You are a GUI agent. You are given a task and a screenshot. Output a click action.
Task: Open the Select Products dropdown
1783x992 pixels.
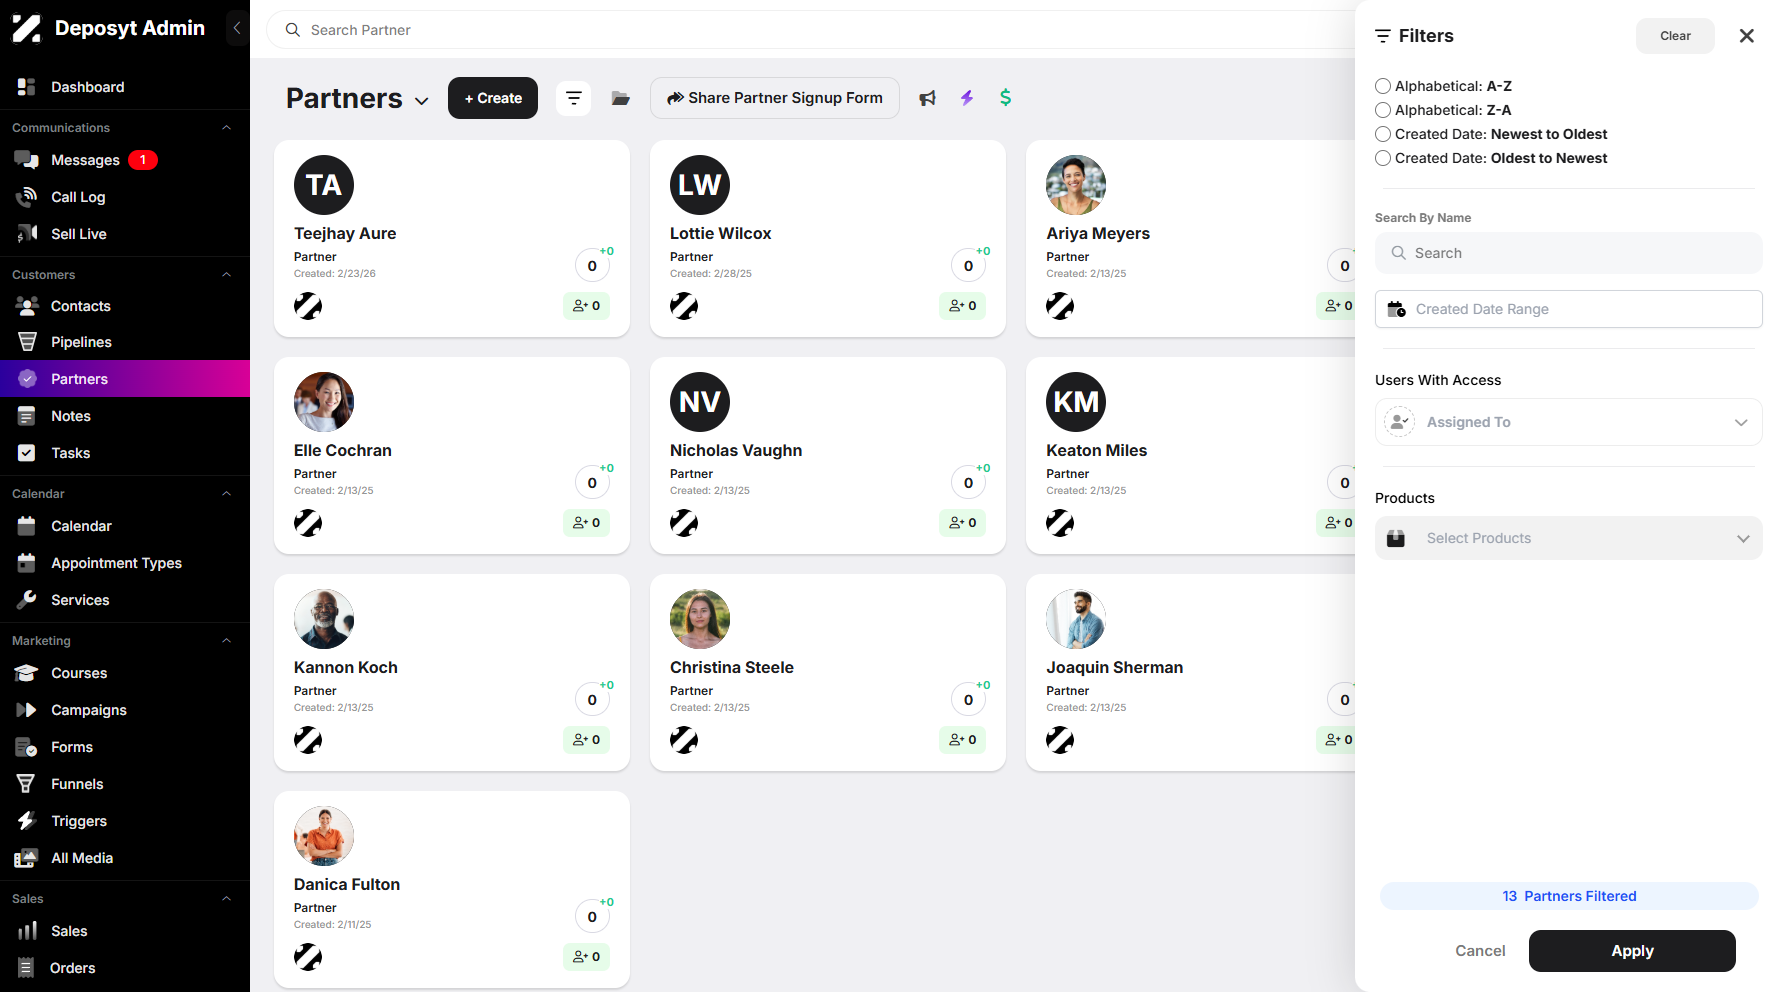pos(1568,538)
